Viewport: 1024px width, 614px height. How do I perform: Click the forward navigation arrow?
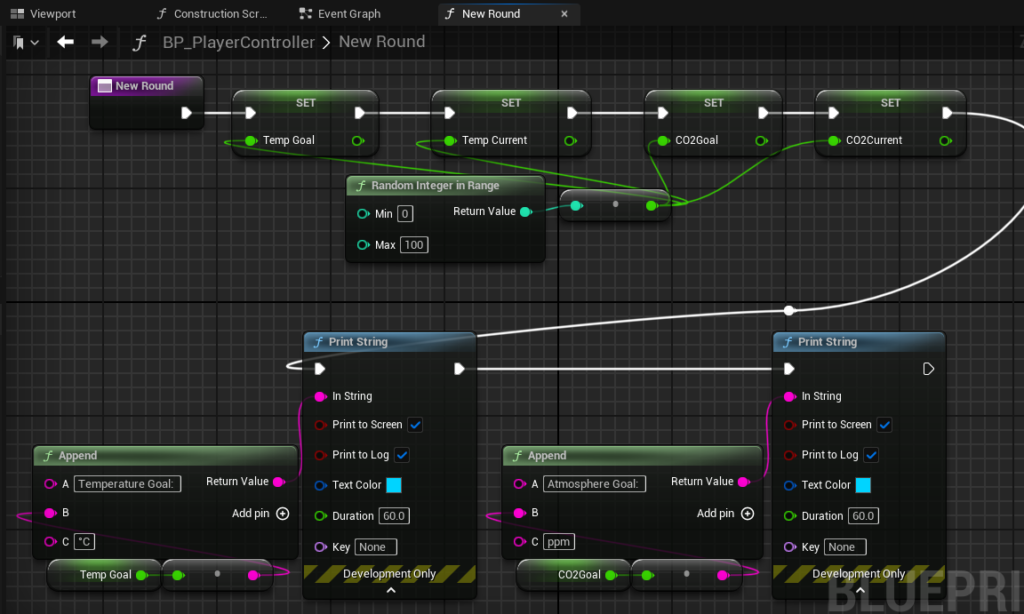tap(99, 42)
